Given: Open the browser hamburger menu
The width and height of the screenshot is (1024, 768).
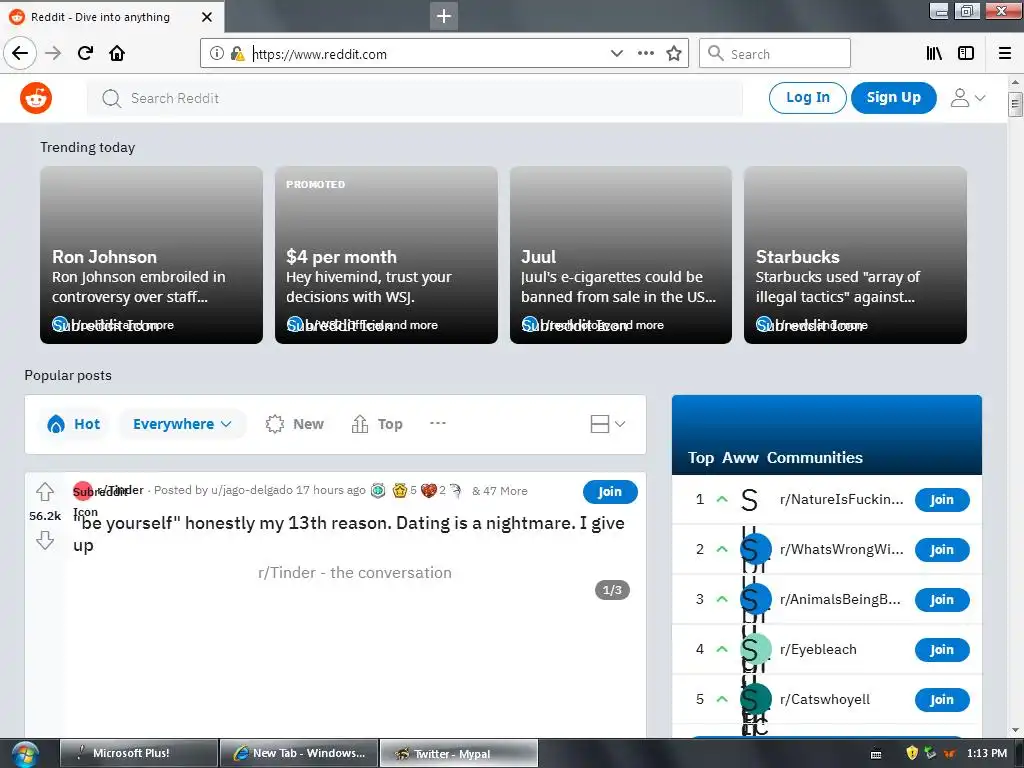Looking at the screenshot, I should [1005, 53].
